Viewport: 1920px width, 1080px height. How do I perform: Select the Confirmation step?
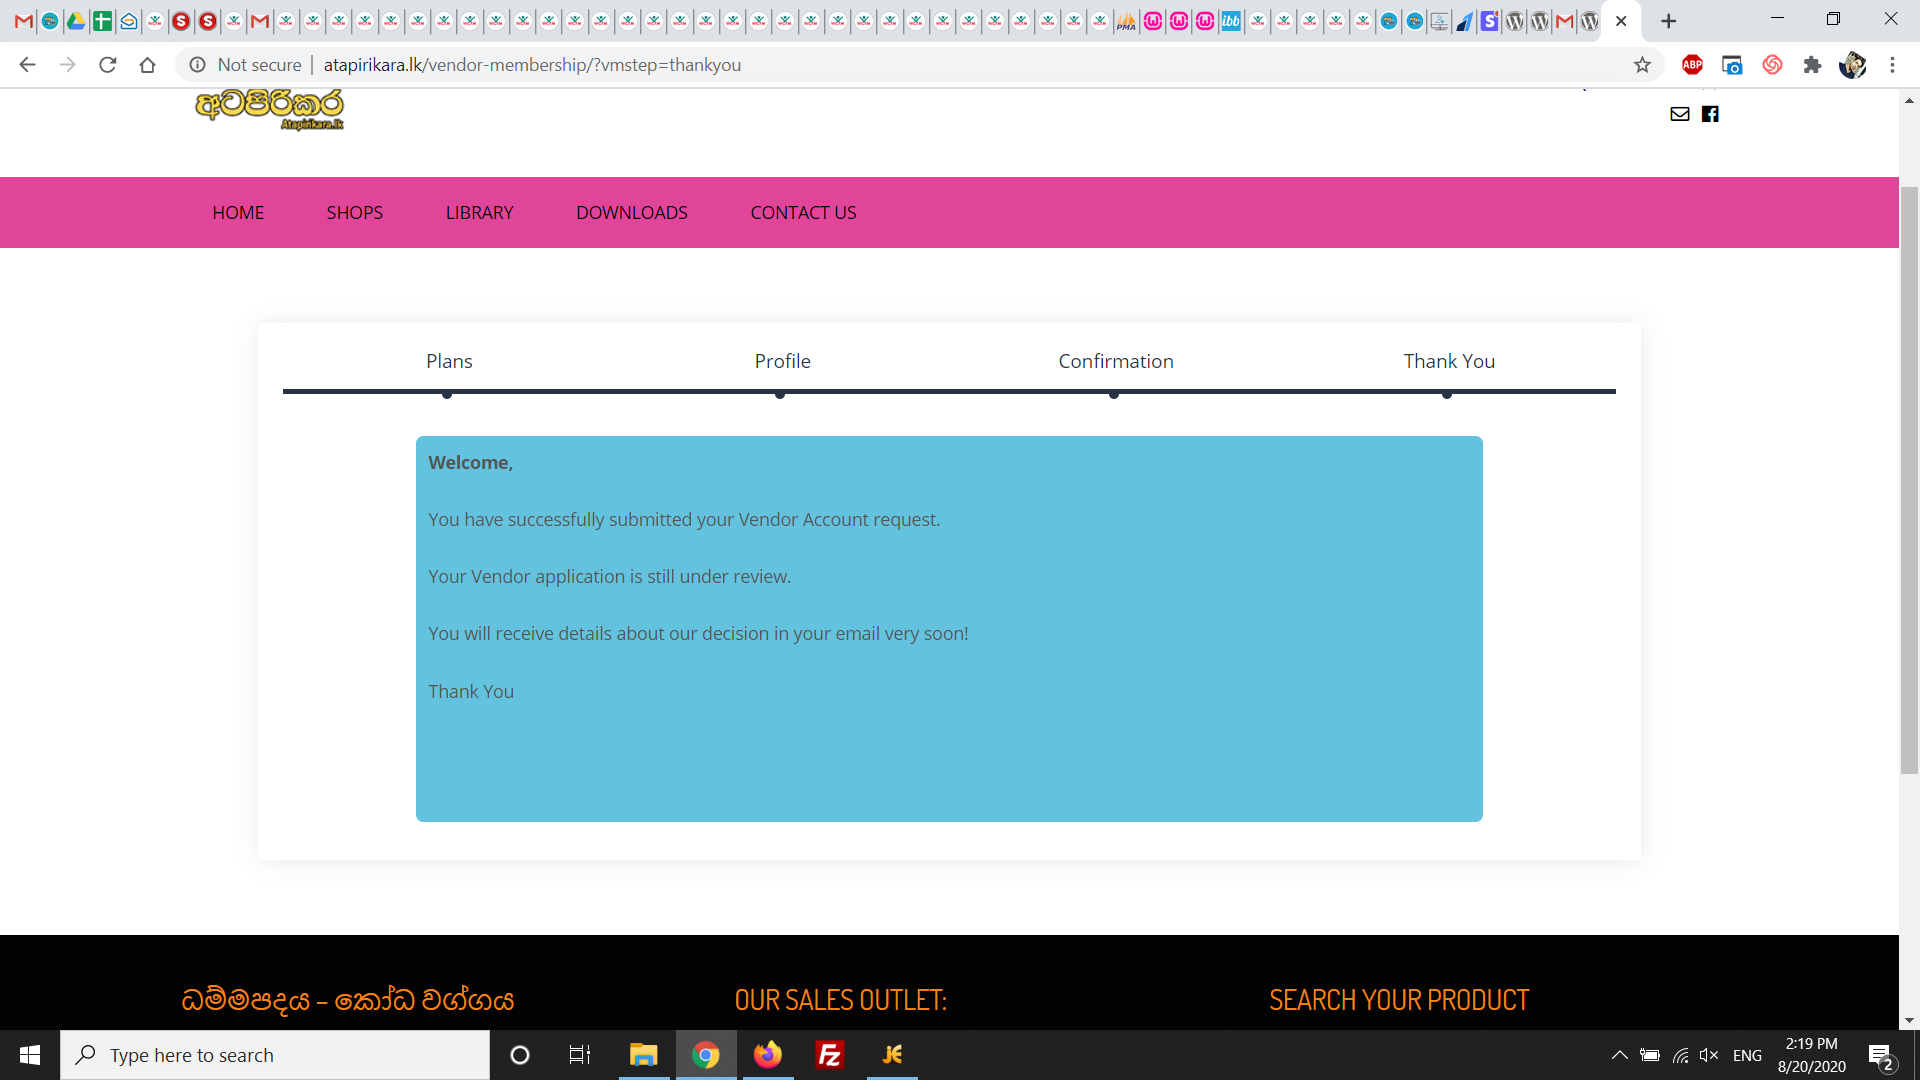(1116, 361)
